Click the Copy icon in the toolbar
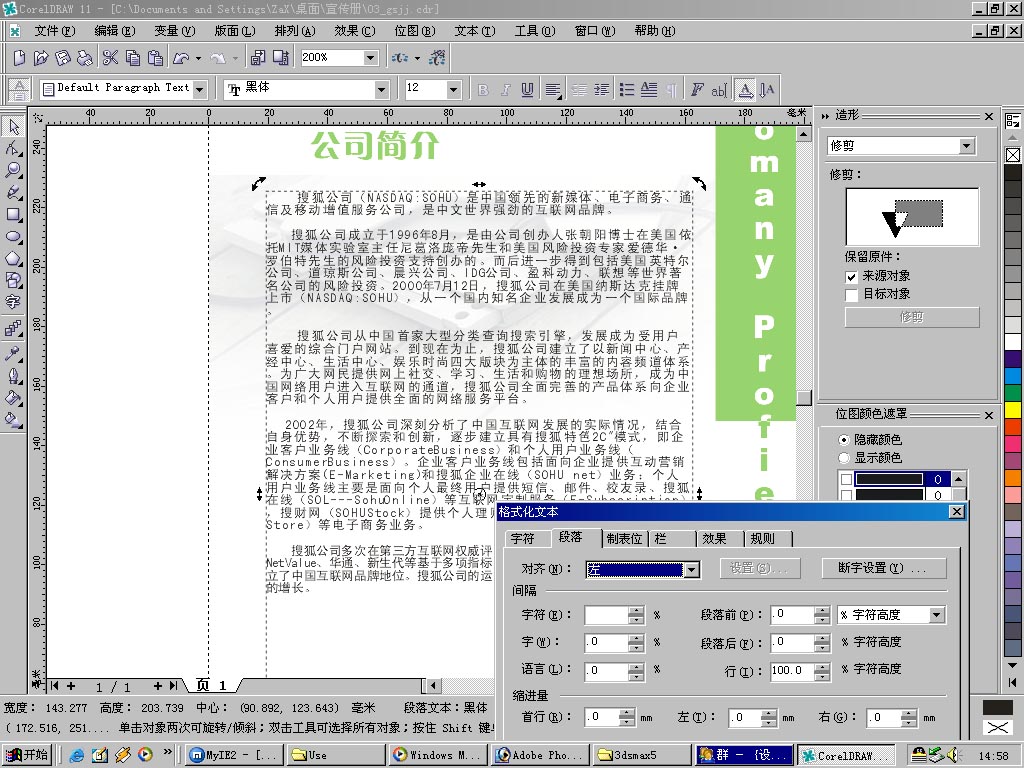This screenshot has width=1024, height=768. click(133, 58)
